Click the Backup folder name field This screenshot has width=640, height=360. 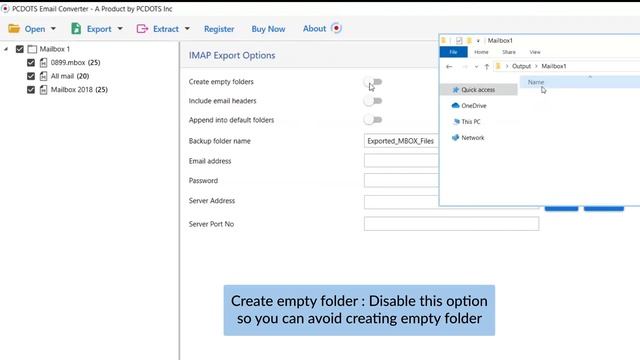click(x=401, y=141)
